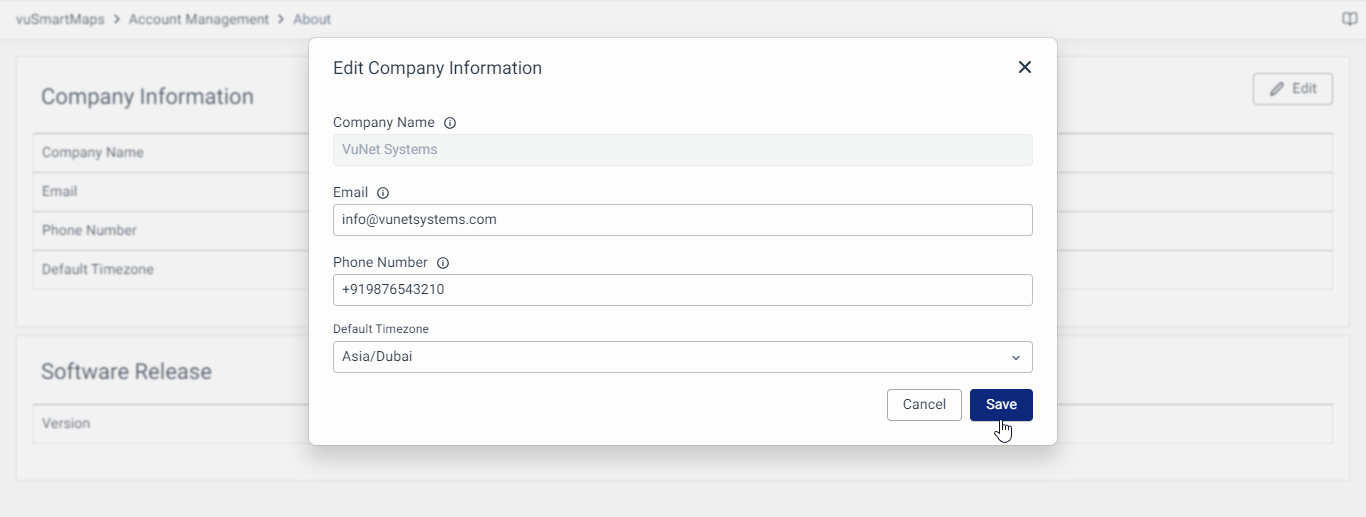The width and height of the screenshot is (1366, 517).
Task: Click the info icon next to Email label
Action: (x=383, y=193)
